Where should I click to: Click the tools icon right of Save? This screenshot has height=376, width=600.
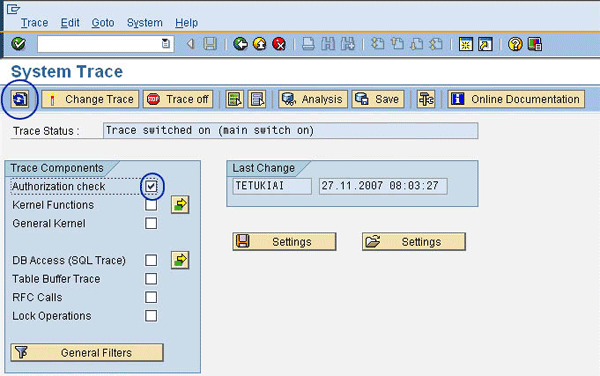[x=426, y=99]
